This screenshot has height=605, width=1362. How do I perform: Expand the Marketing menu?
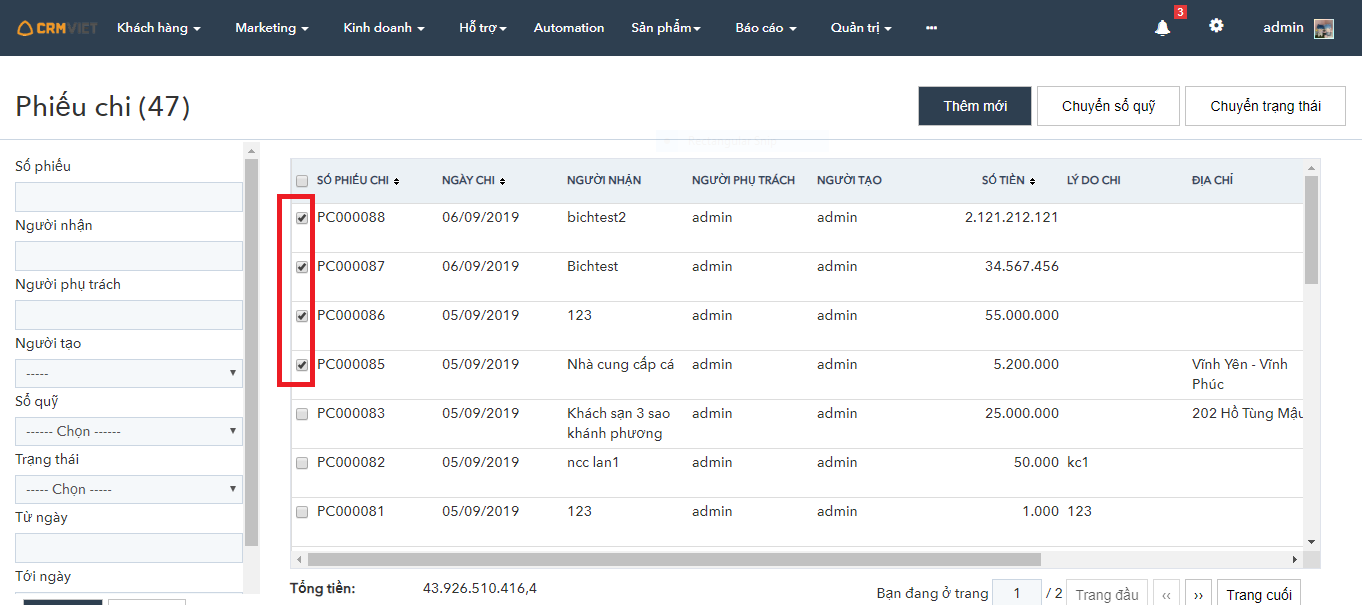pos(272,28)
